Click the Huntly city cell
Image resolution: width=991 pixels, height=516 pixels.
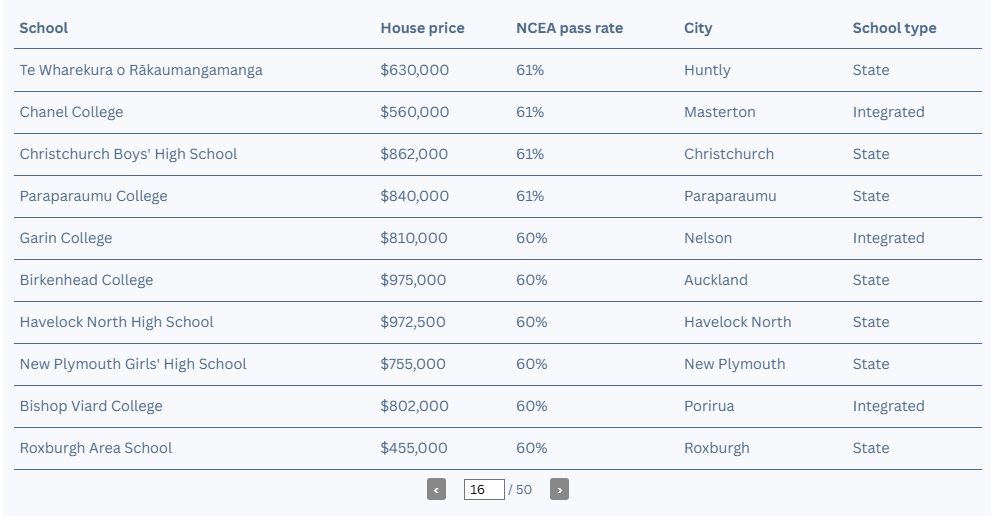click(x=707, y=70)
